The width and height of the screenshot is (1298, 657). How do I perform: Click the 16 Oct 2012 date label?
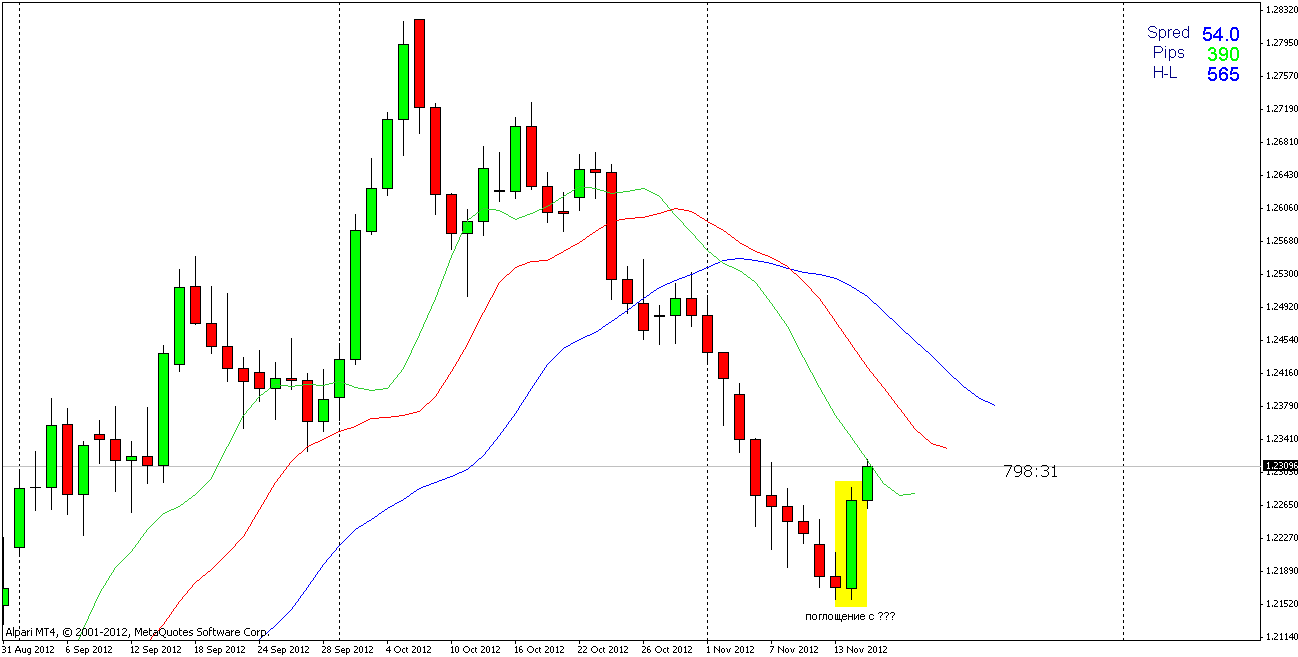(x=539, y=649)
